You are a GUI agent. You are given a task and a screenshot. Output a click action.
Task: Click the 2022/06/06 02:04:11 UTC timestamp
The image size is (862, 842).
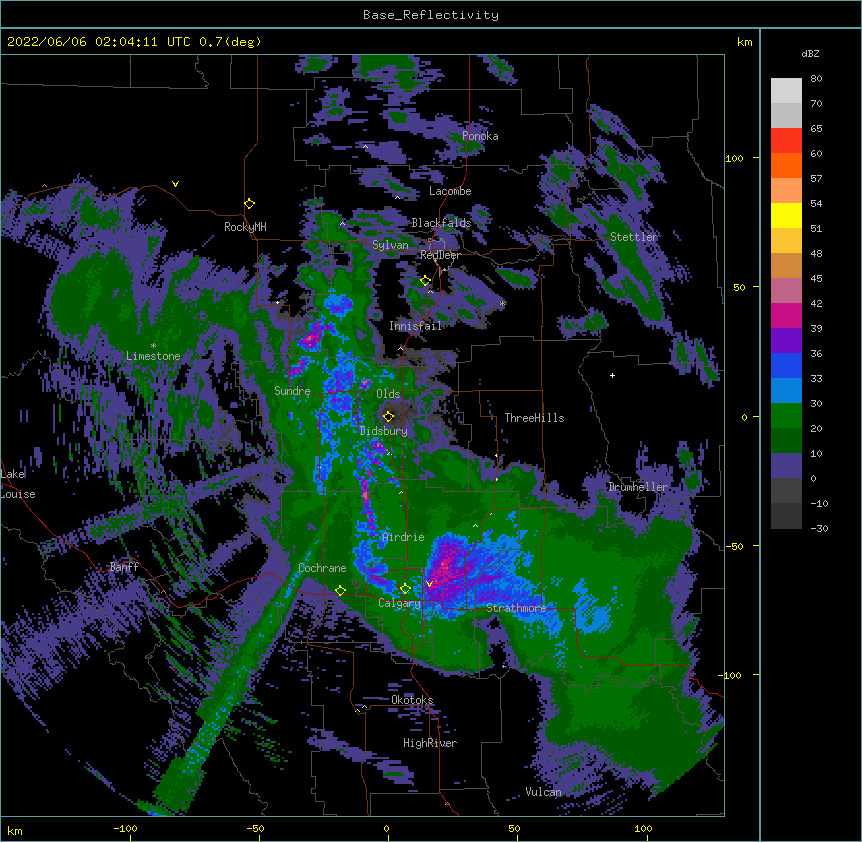100,42
